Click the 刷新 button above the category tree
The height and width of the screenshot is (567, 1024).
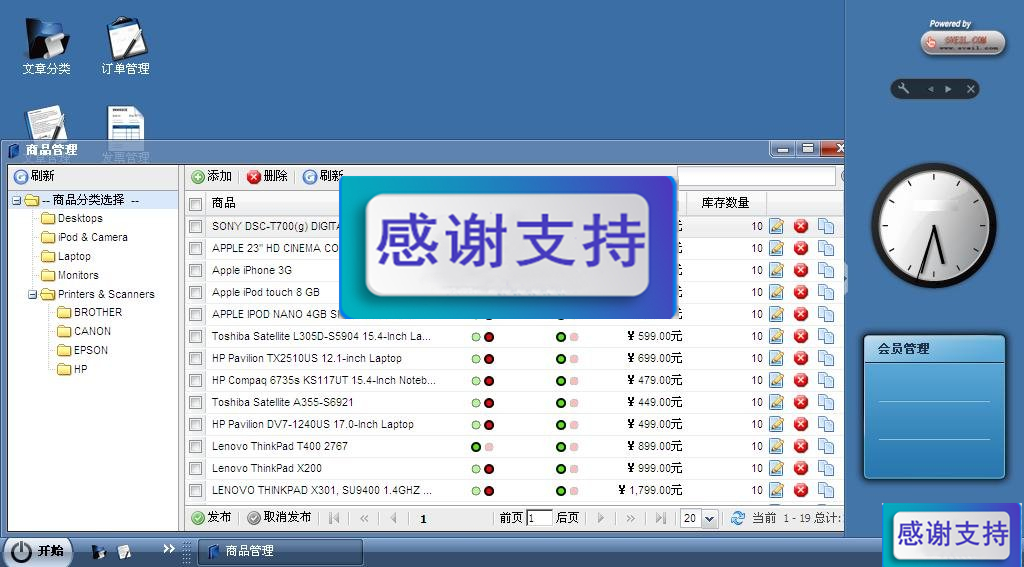[x=34, y=176]
